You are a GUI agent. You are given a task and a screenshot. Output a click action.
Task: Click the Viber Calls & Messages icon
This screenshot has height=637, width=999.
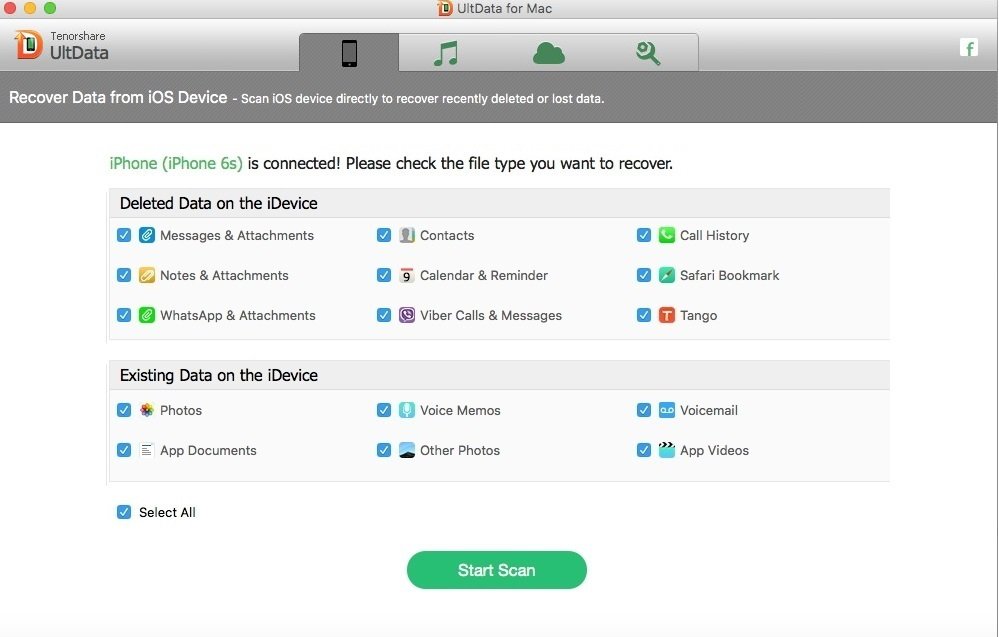(406, 315)
